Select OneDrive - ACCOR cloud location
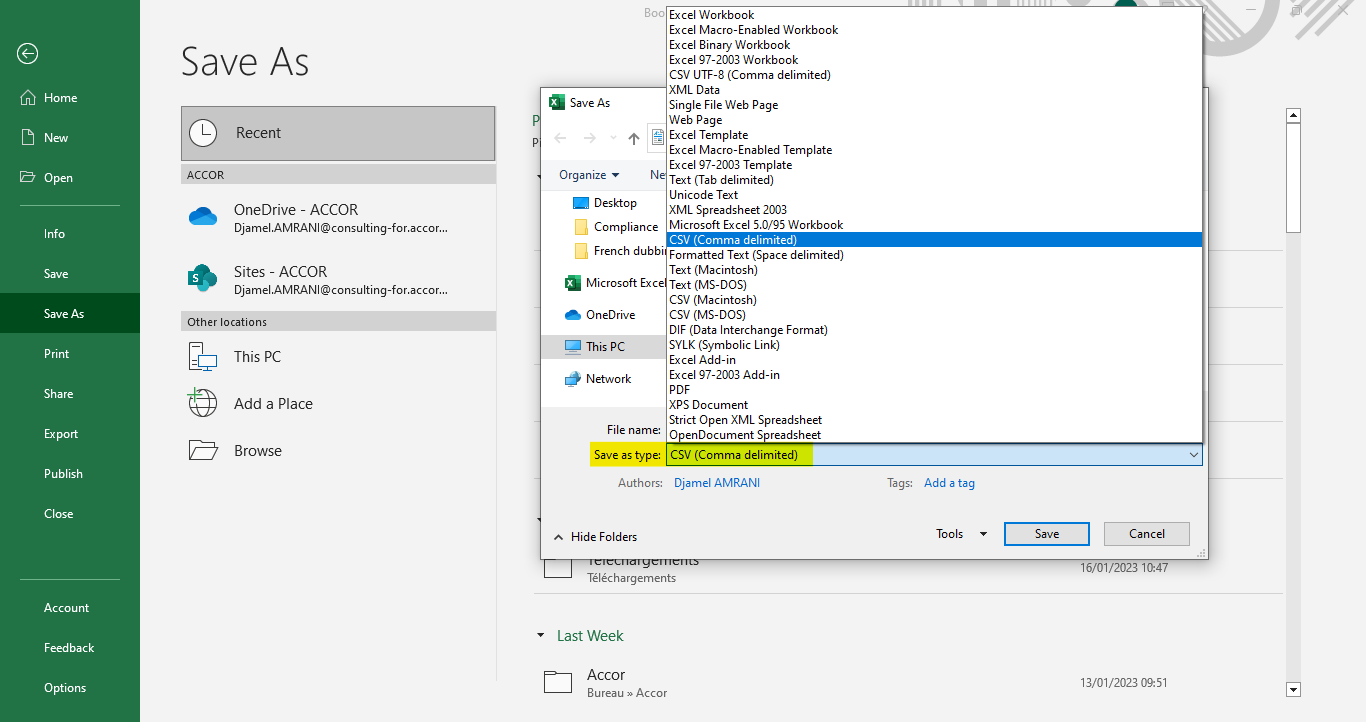 [338, 218]
